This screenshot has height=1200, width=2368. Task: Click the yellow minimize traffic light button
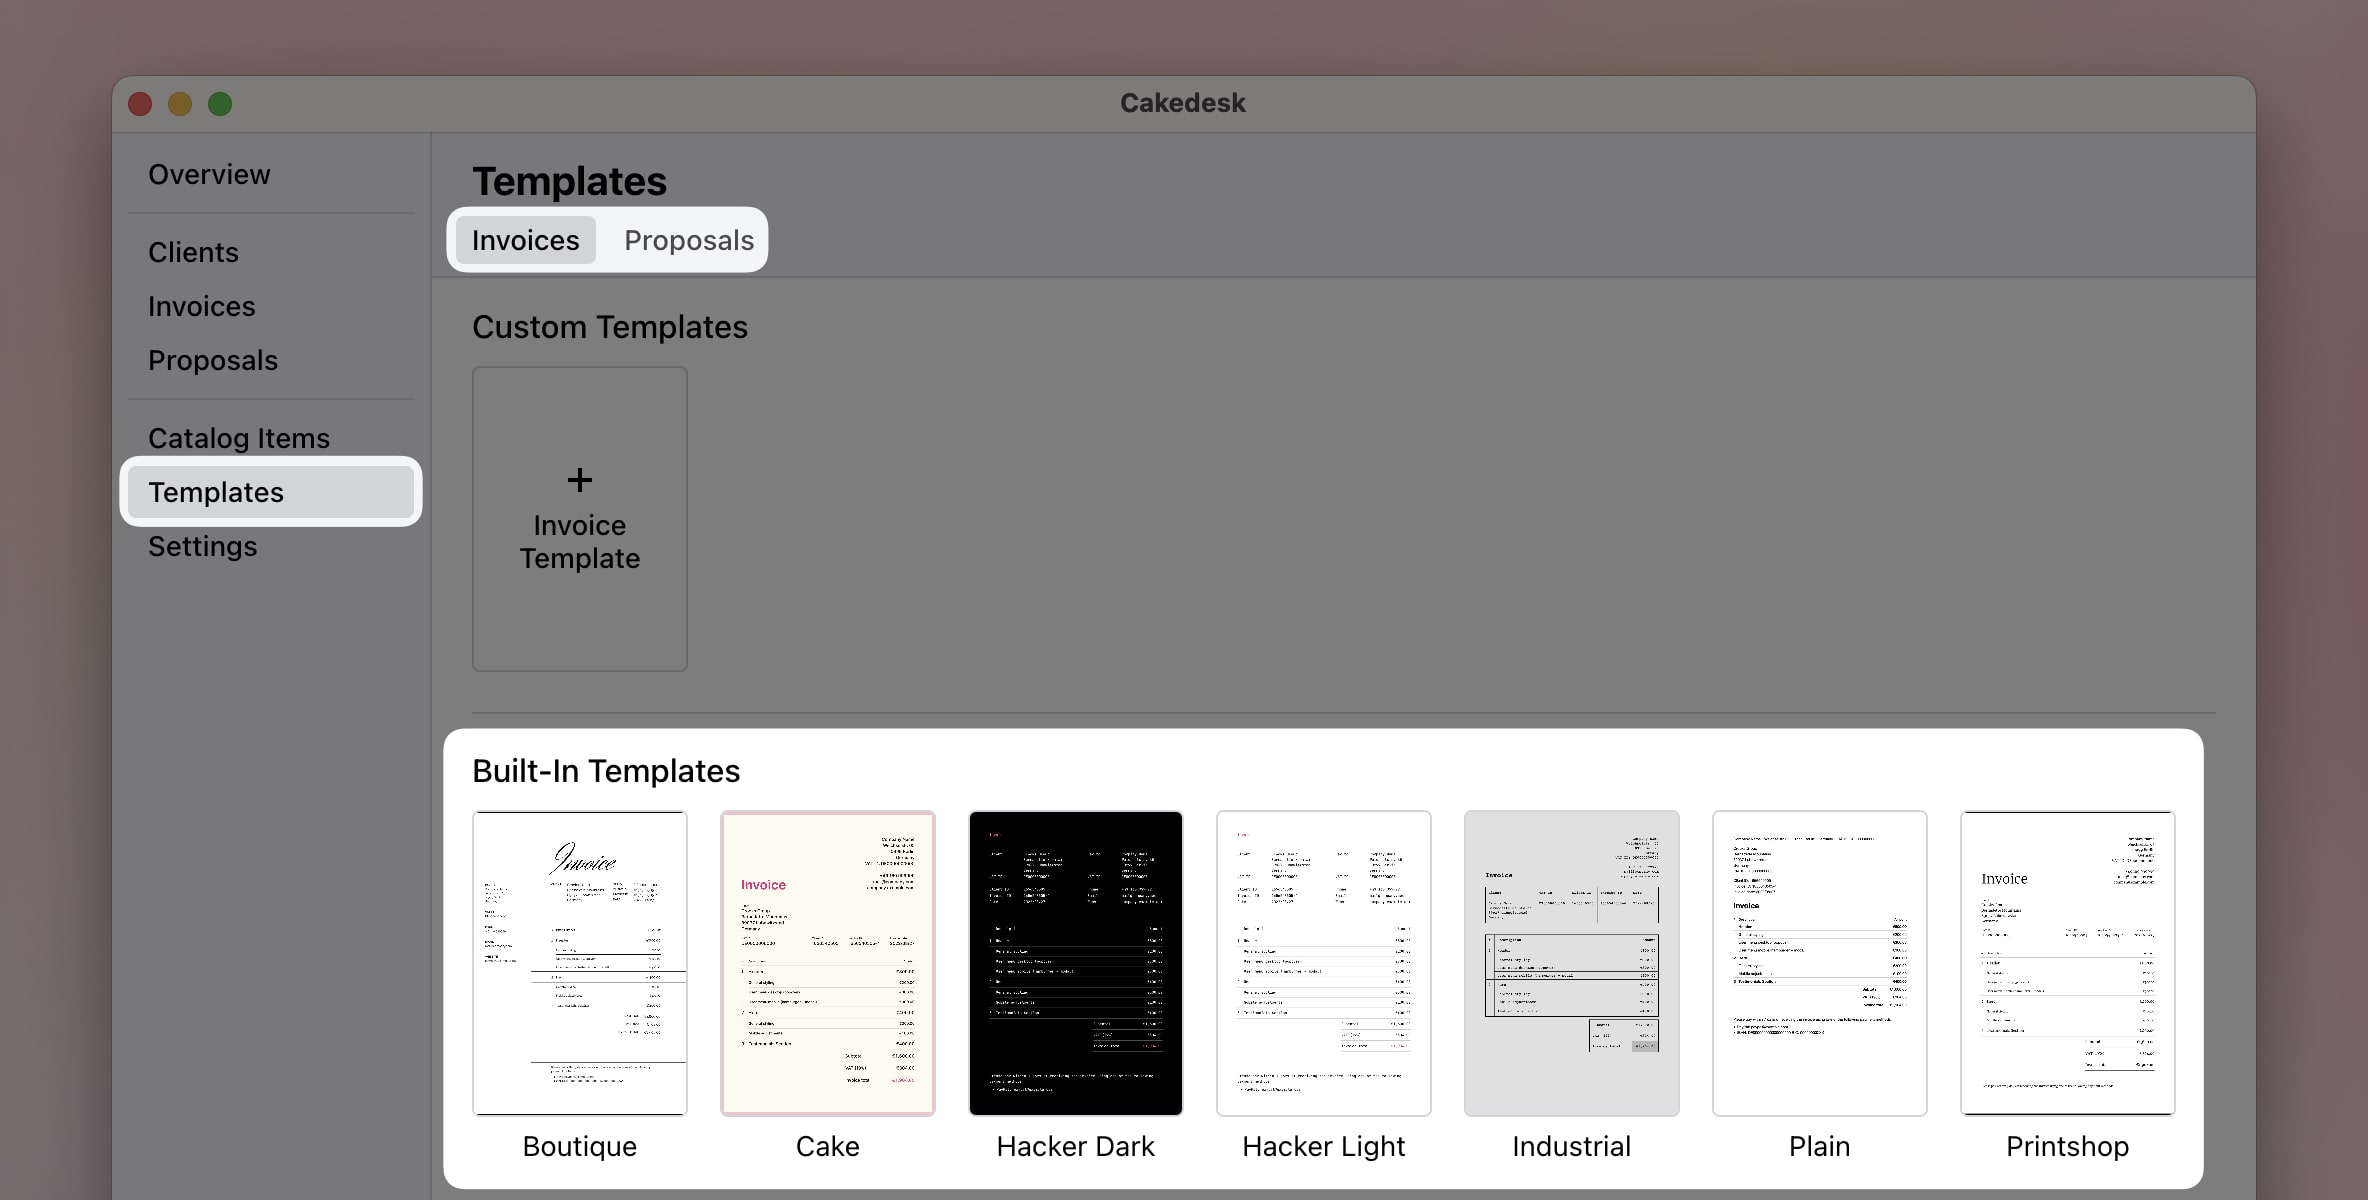(179, 103)
